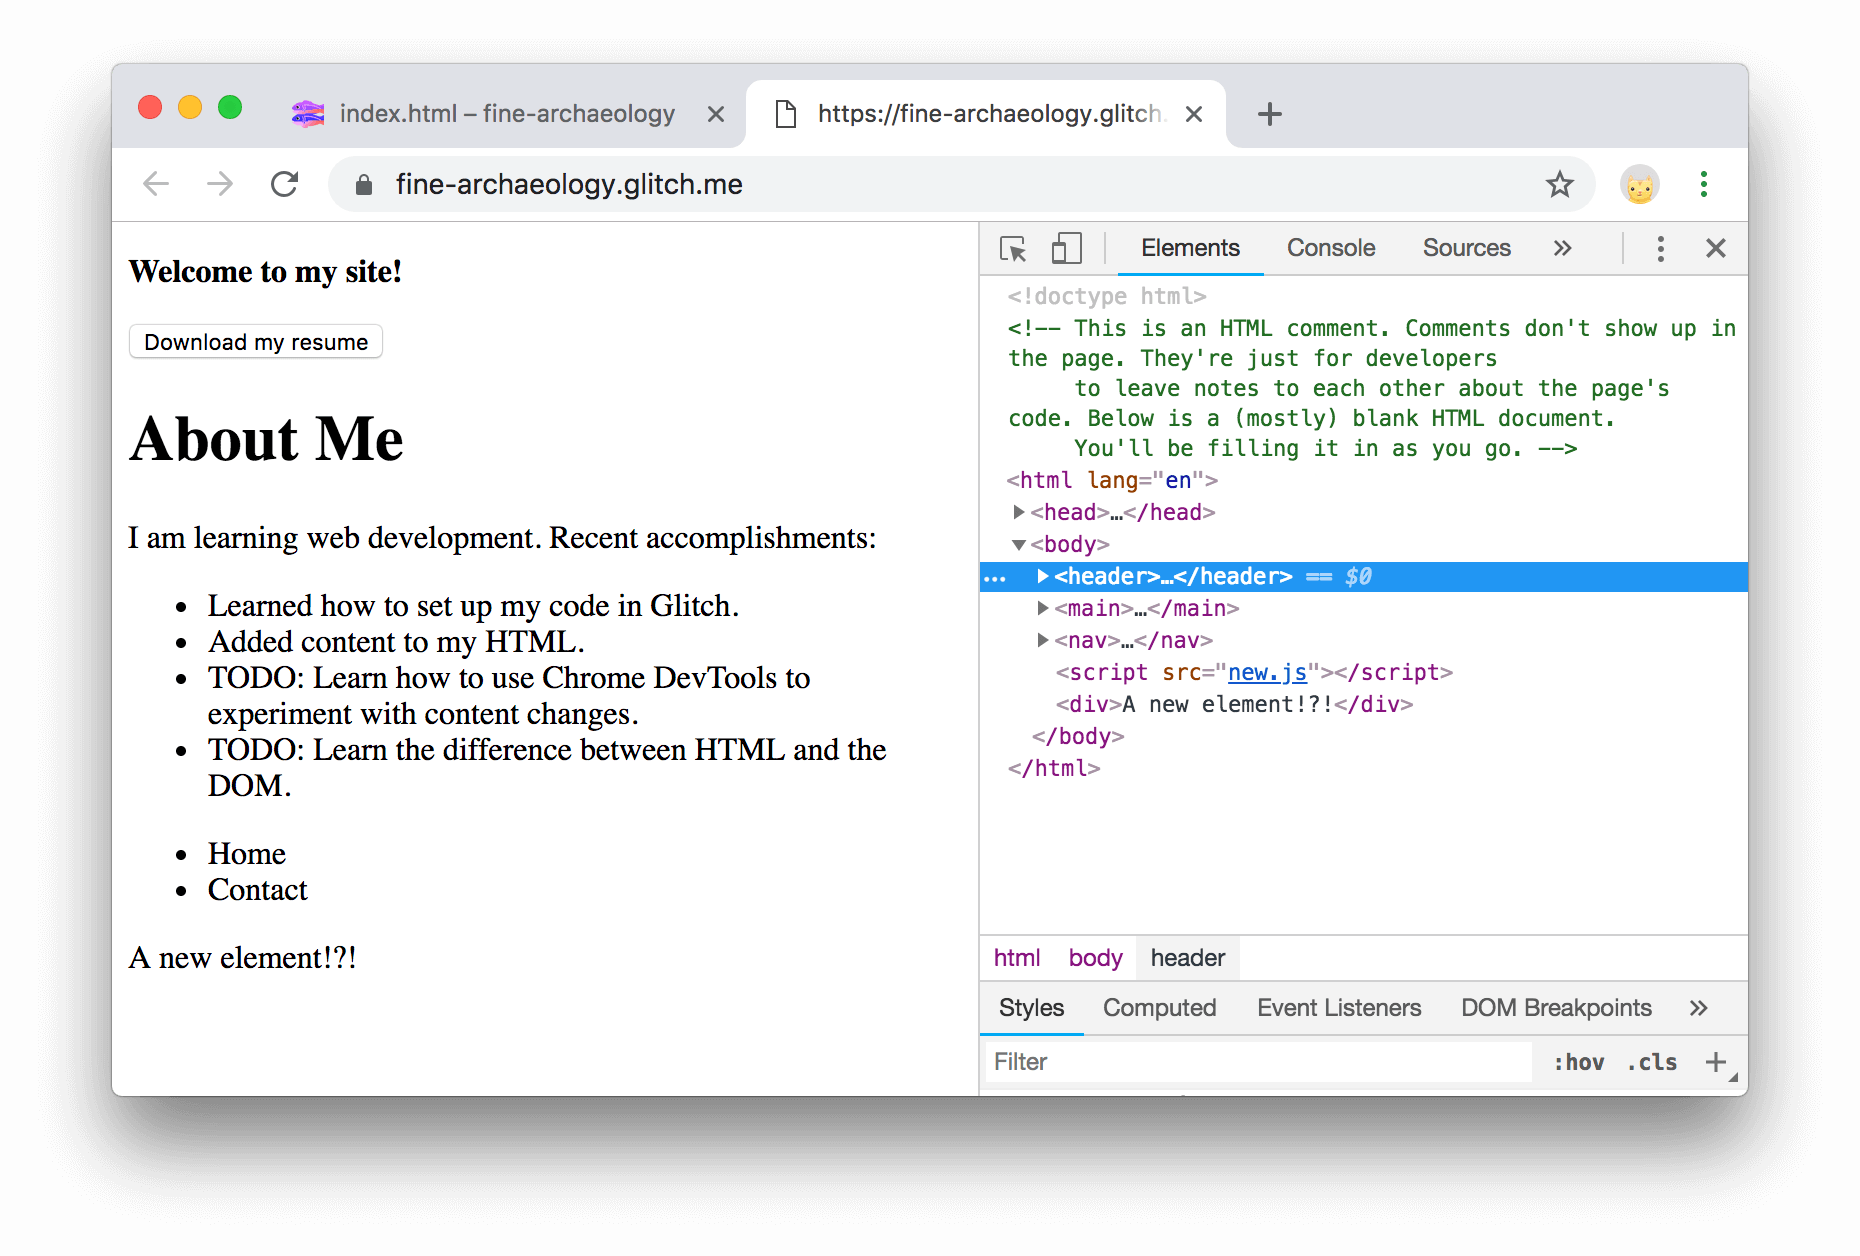The image size is (1860, 1256).
Task: Open DevTools customize three-dot menu
Action: 1661,248
